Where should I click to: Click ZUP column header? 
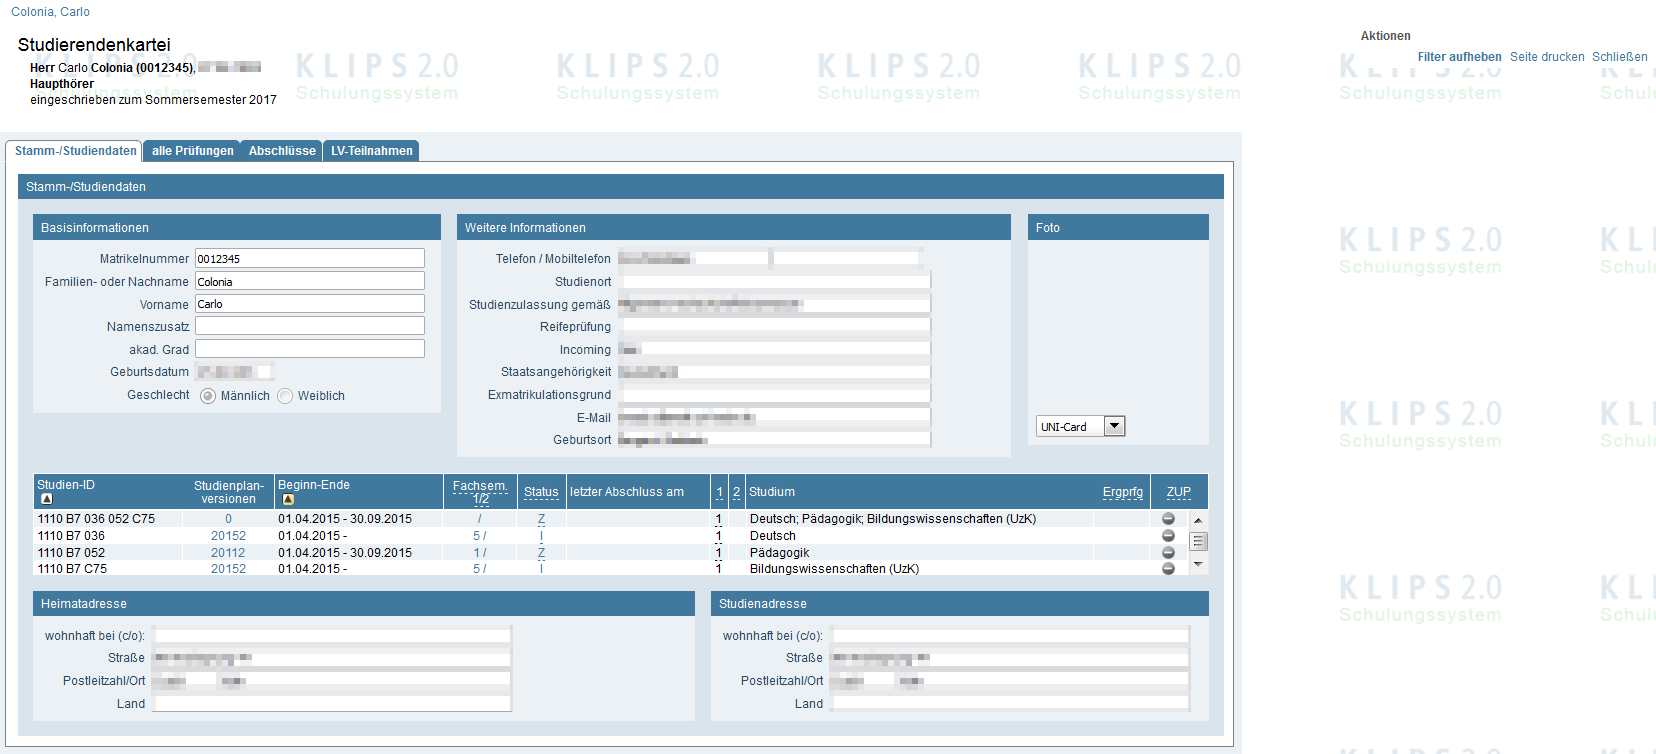click(1179, 492)
